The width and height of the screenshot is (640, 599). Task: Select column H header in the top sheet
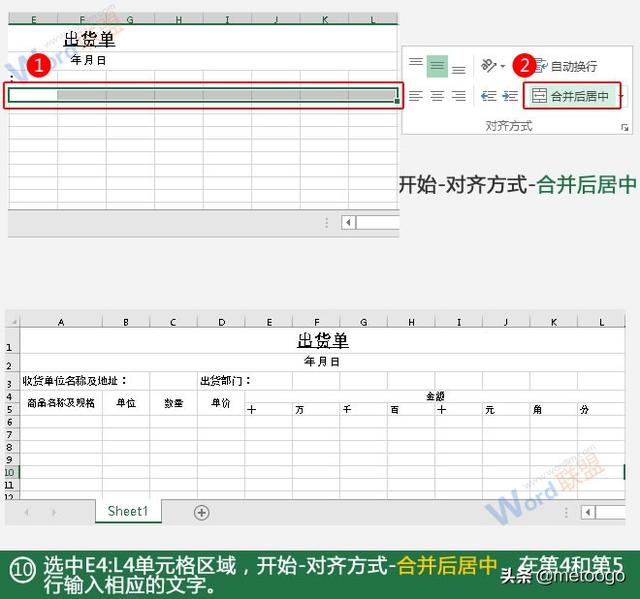[179, 19]
